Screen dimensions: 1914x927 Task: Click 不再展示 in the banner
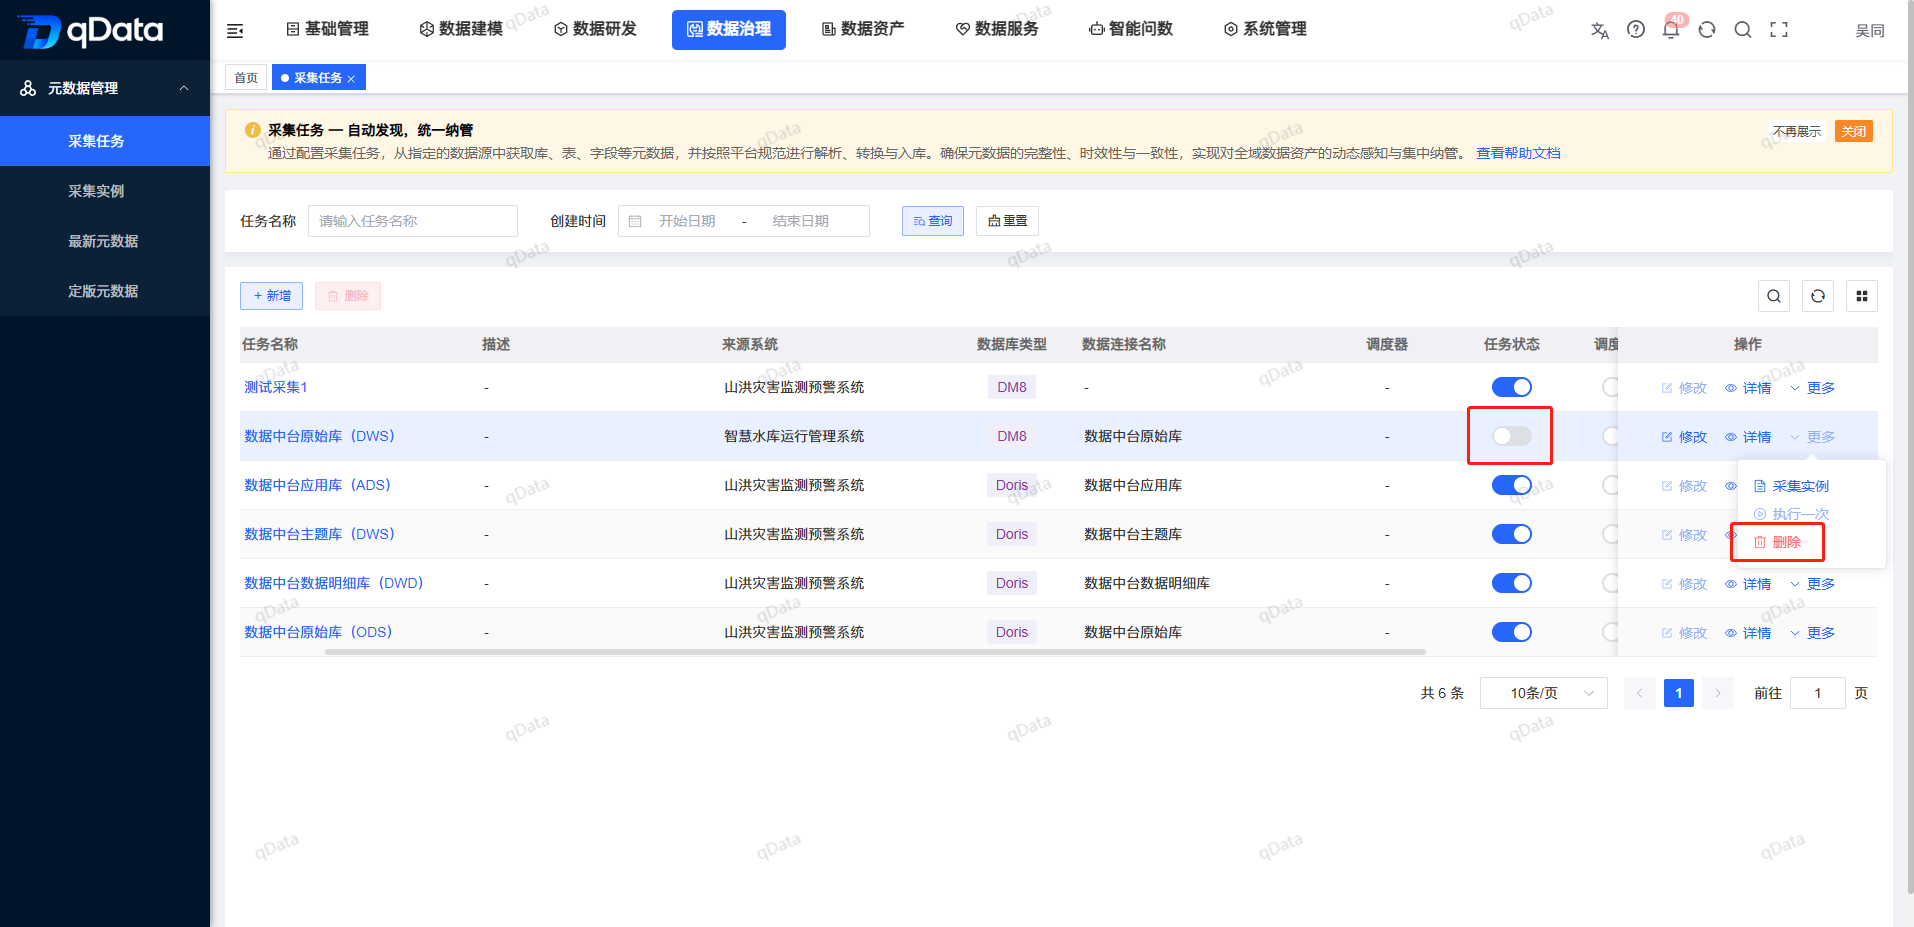[x=1797, y=132]
